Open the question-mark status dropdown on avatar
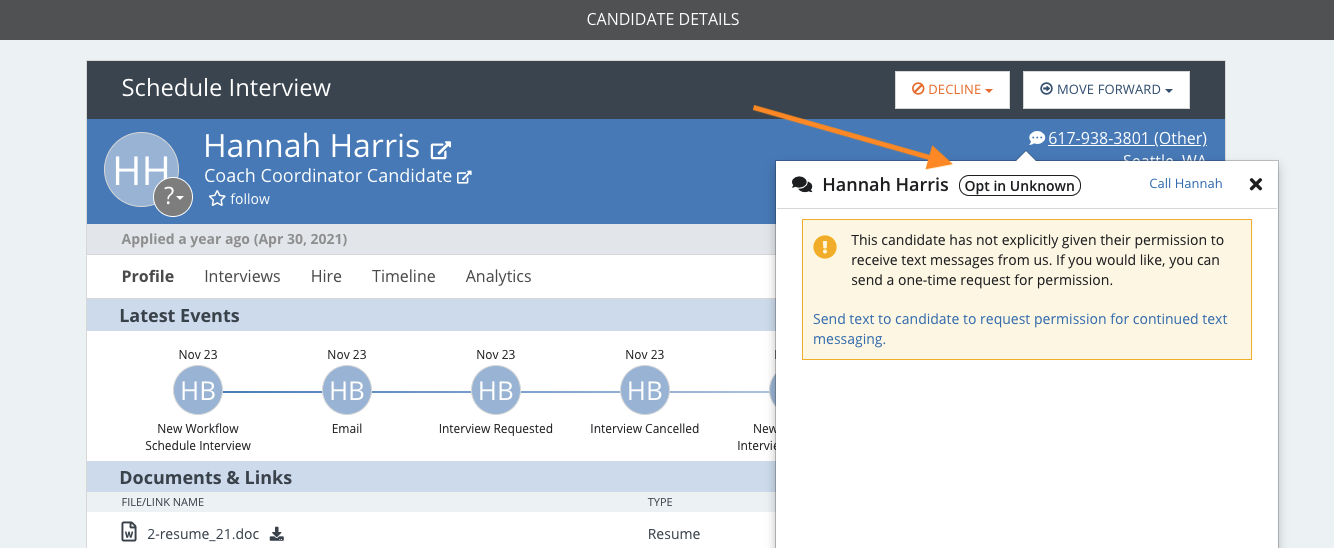Image resolution: width=1334 pixels, height=548 pixels. tap(174, 198)
